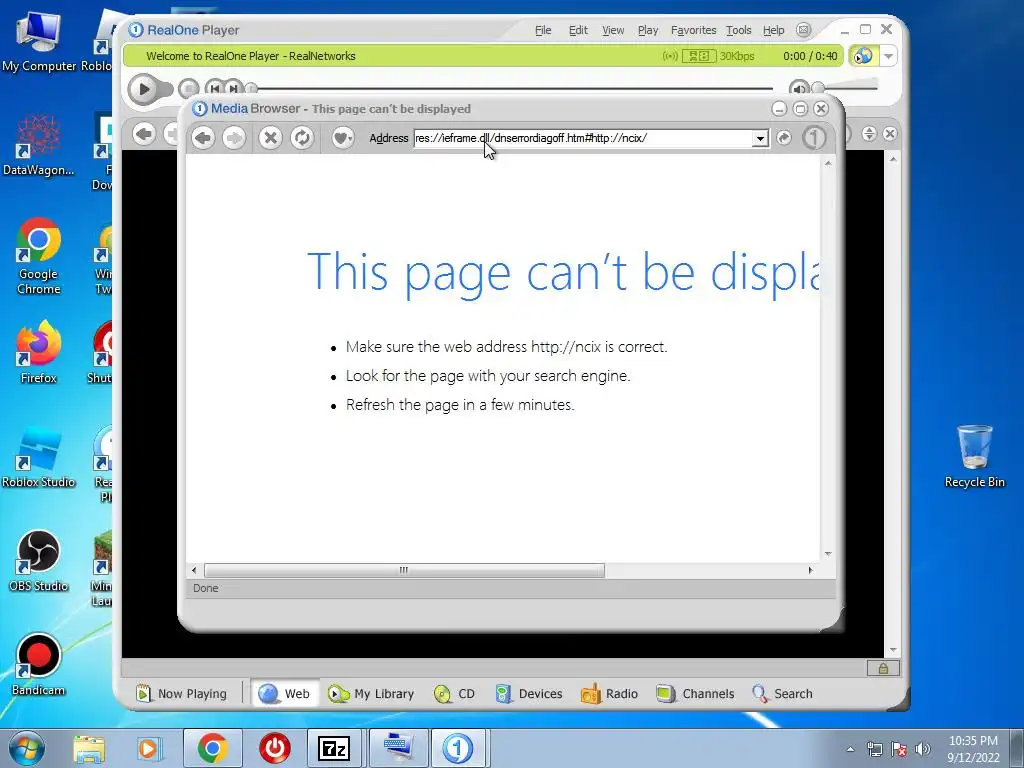This screenshot has width=1024, height=768.
Task: Show hidden tray icons arrow
Action: tap(850, 749)
